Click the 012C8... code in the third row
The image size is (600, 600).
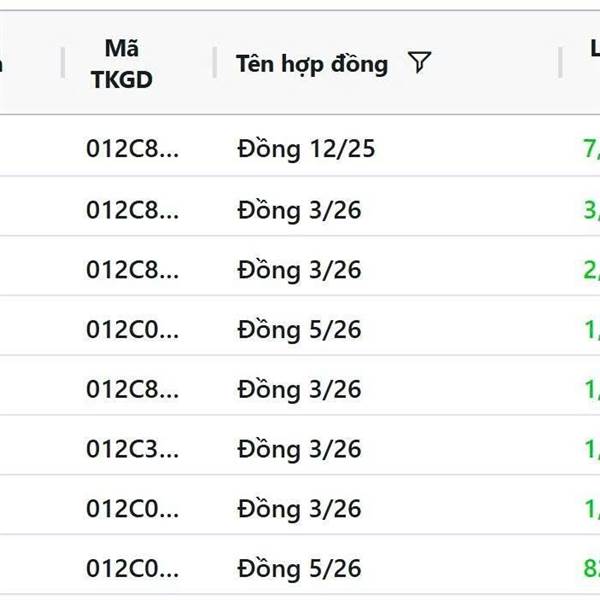point(133,270)
